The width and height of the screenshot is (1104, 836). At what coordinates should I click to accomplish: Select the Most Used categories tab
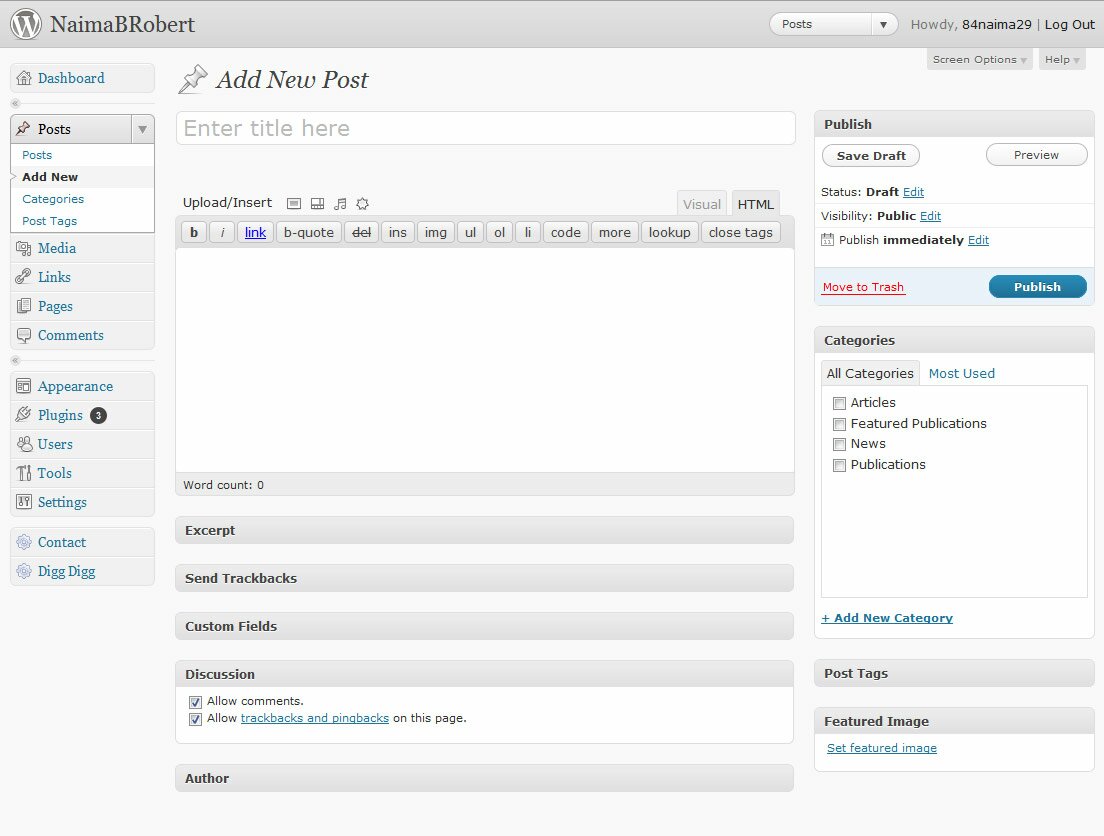click(962, 373)
